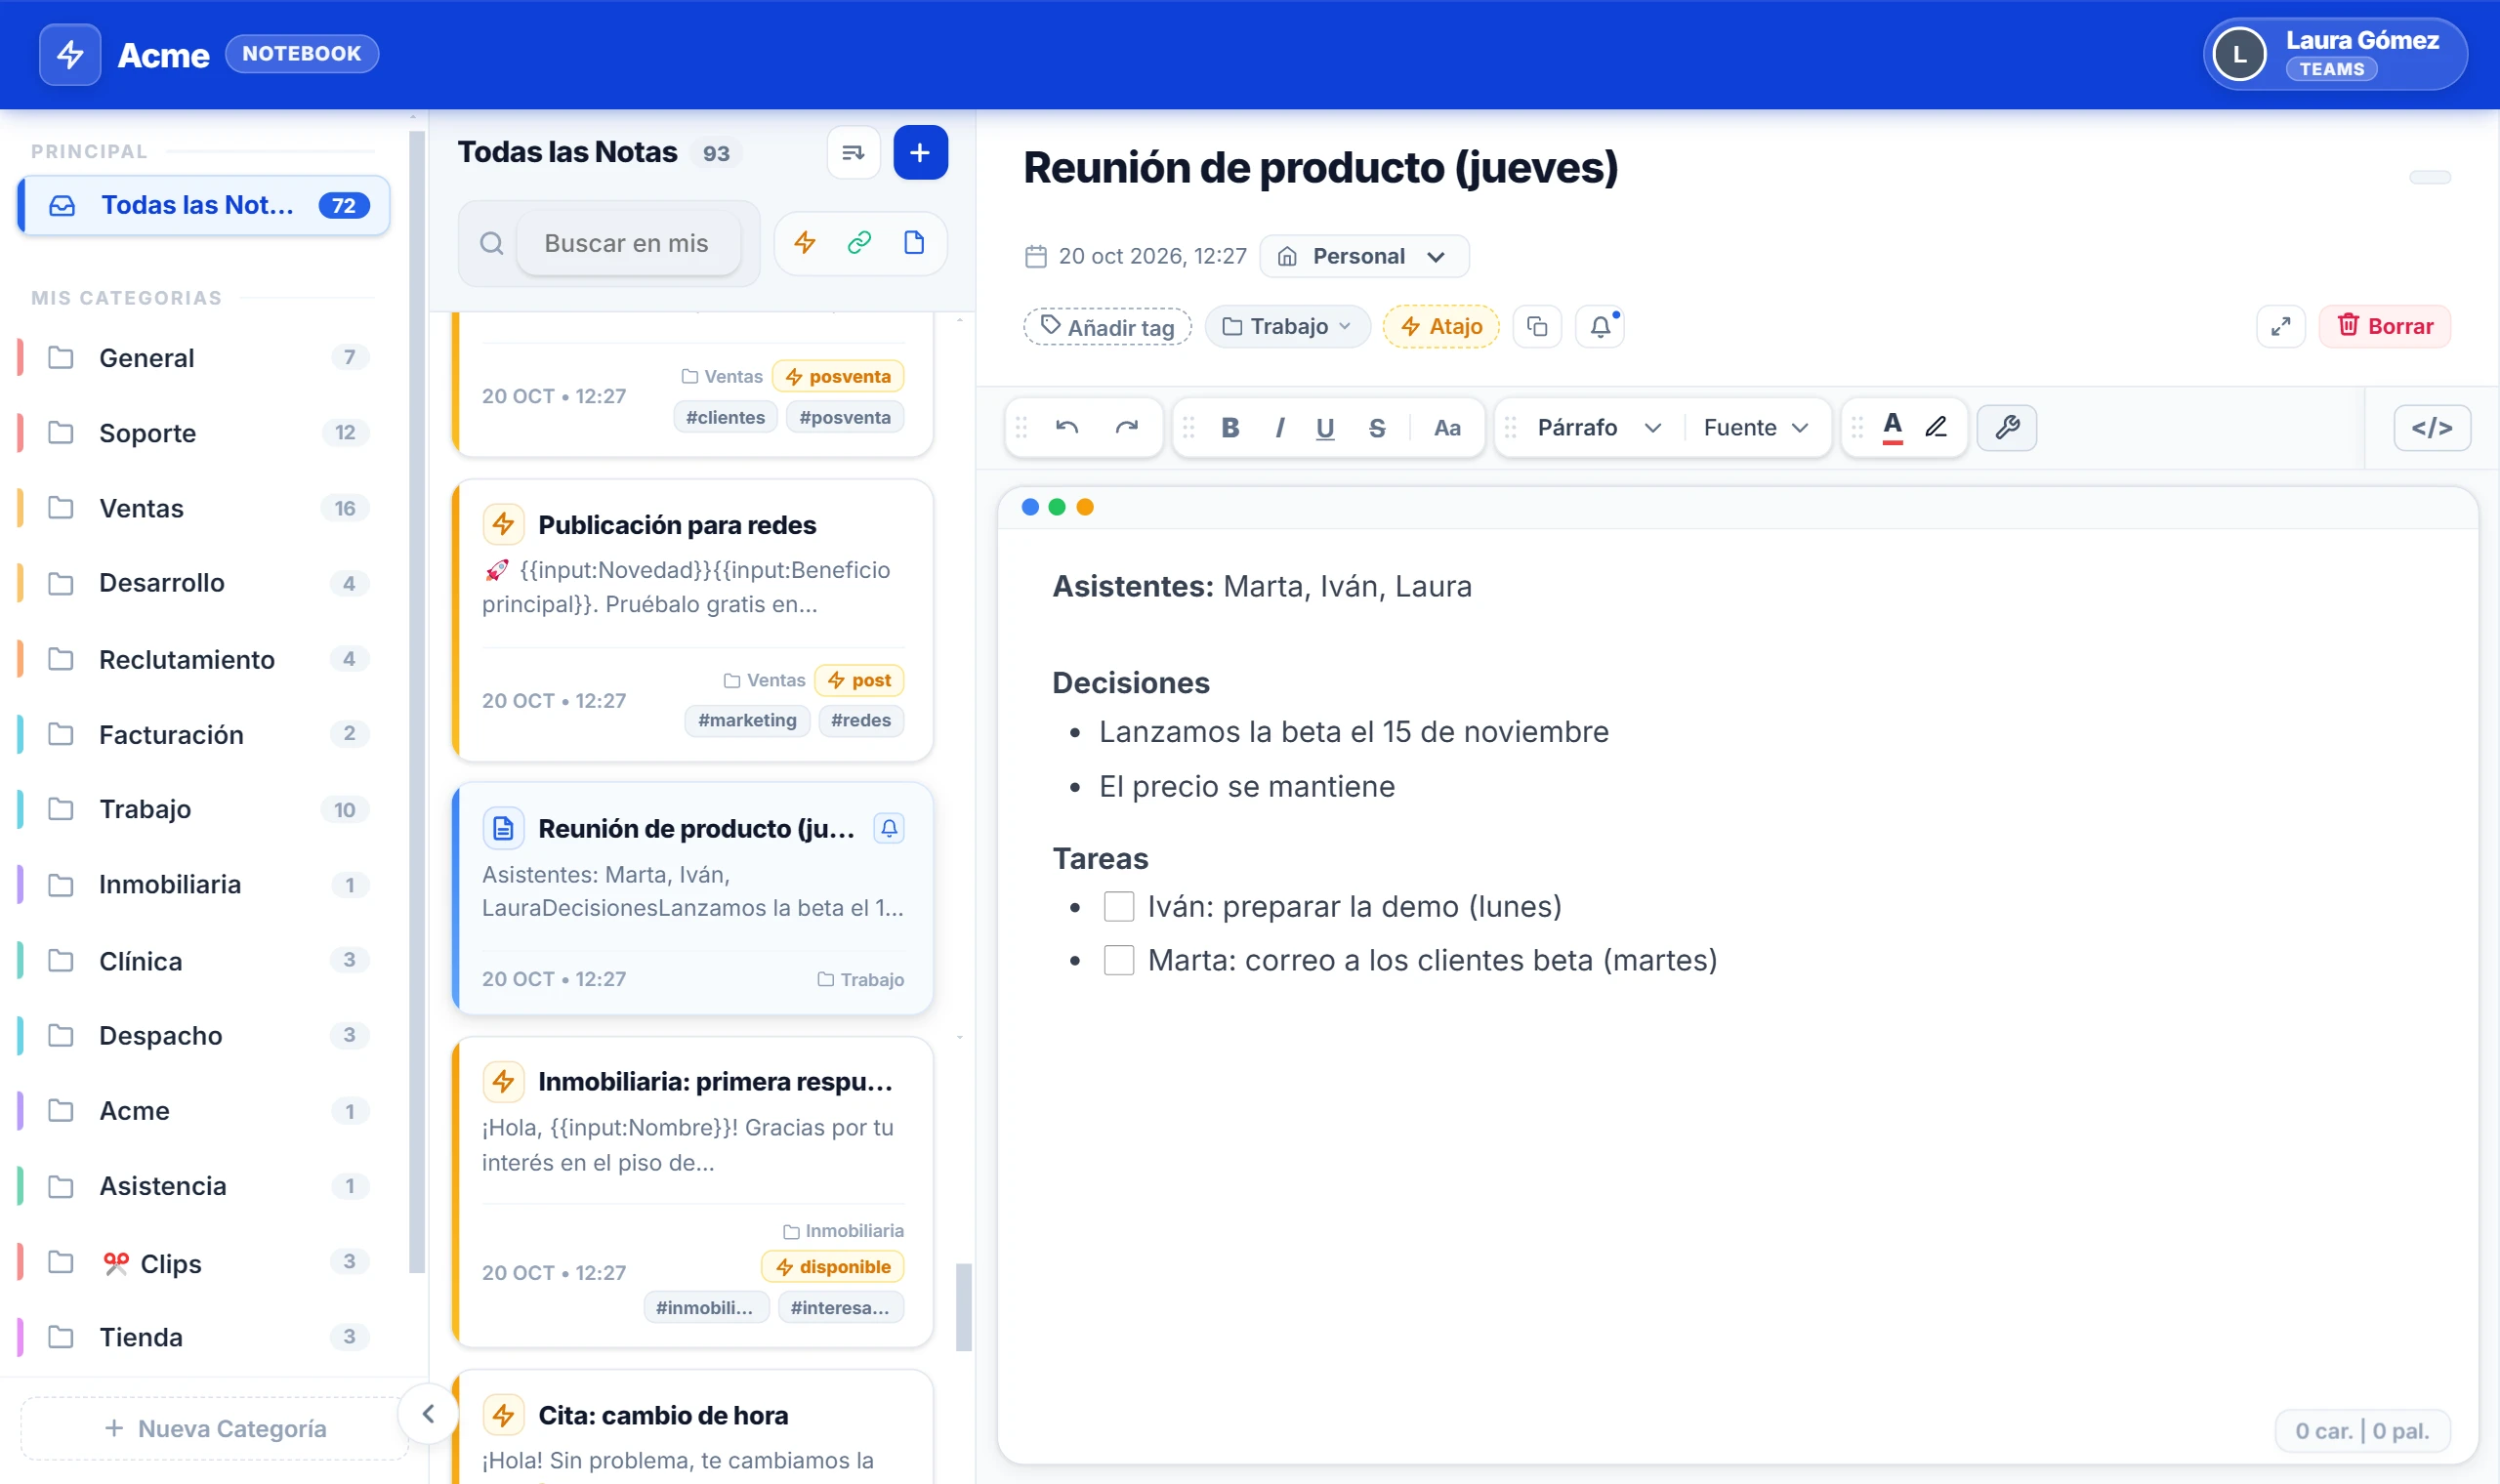Toggle strikethrough formatting

(1377, 428)
